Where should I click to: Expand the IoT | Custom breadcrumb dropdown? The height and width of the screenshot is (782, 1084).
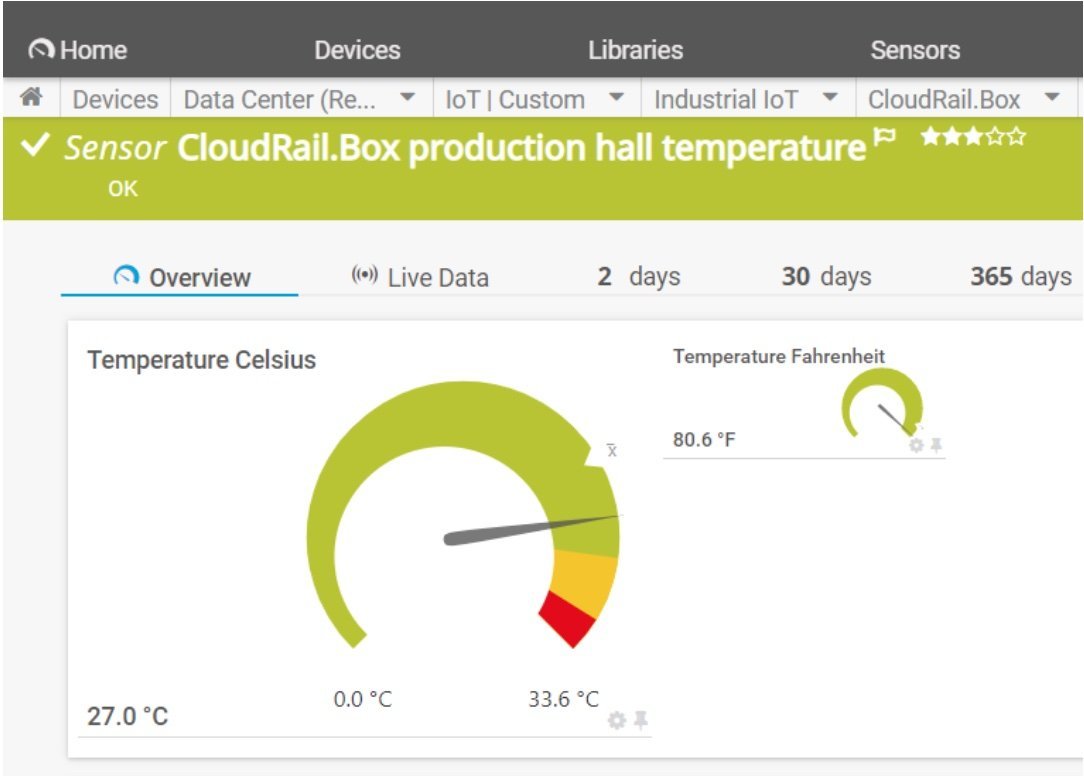(x=617, y=99)
